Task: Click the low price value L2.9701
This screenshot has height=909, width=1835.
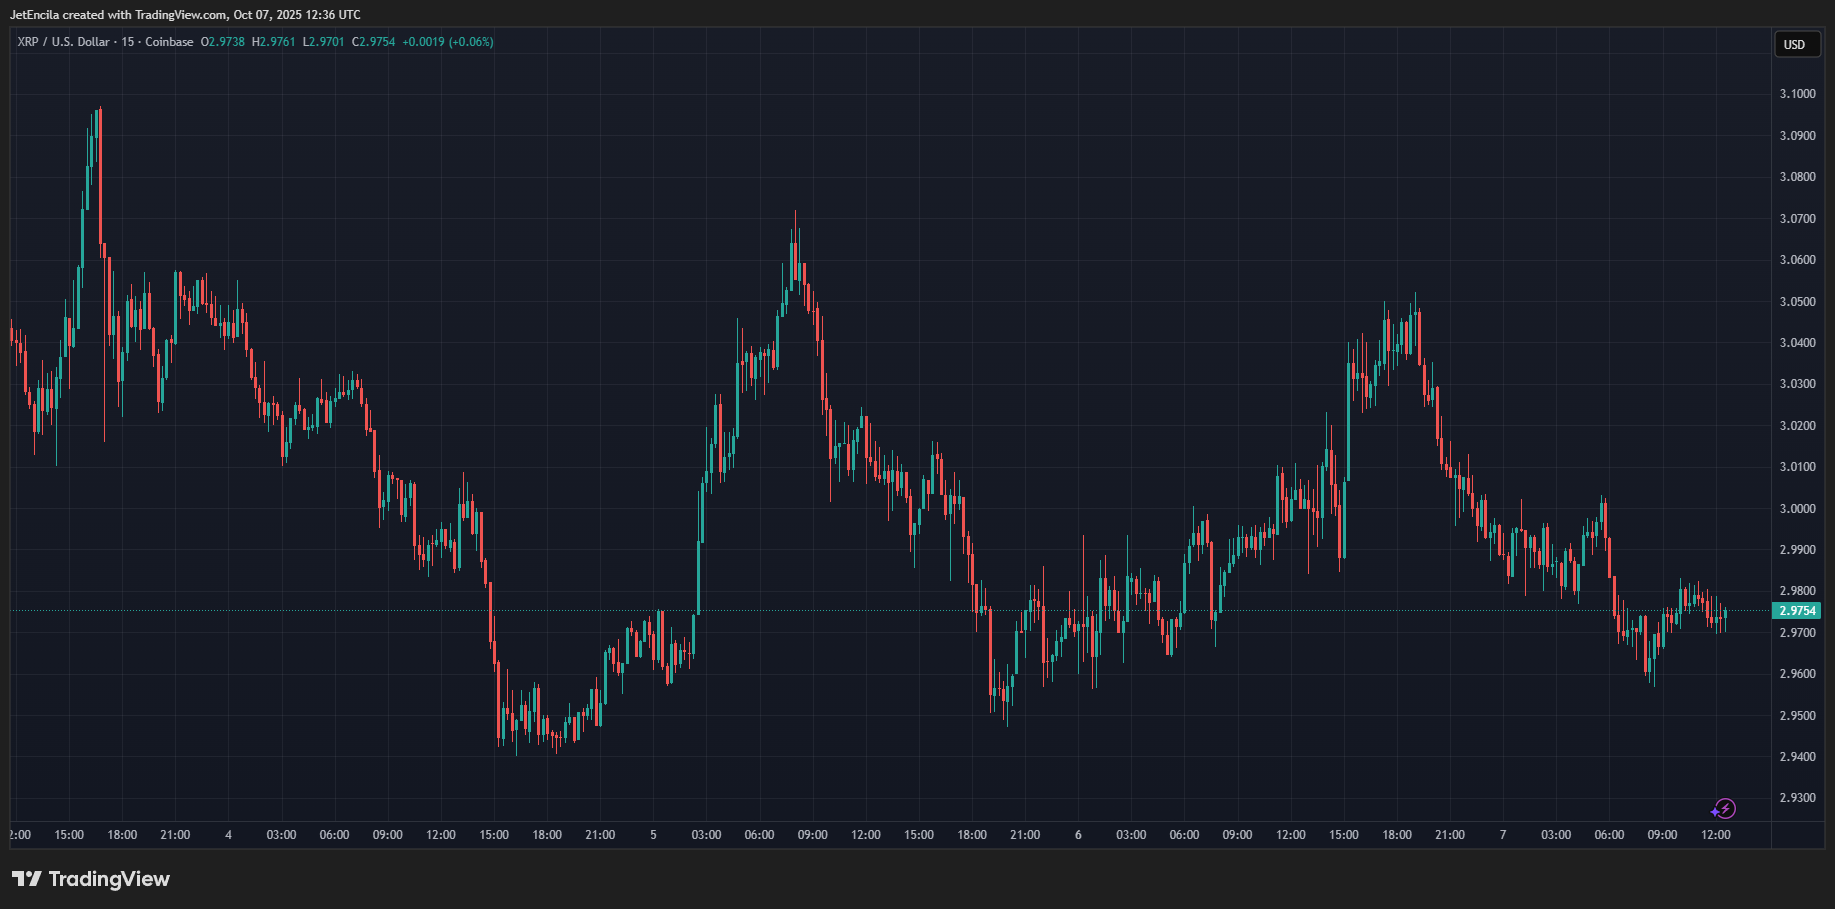Action: pos(324,42)
